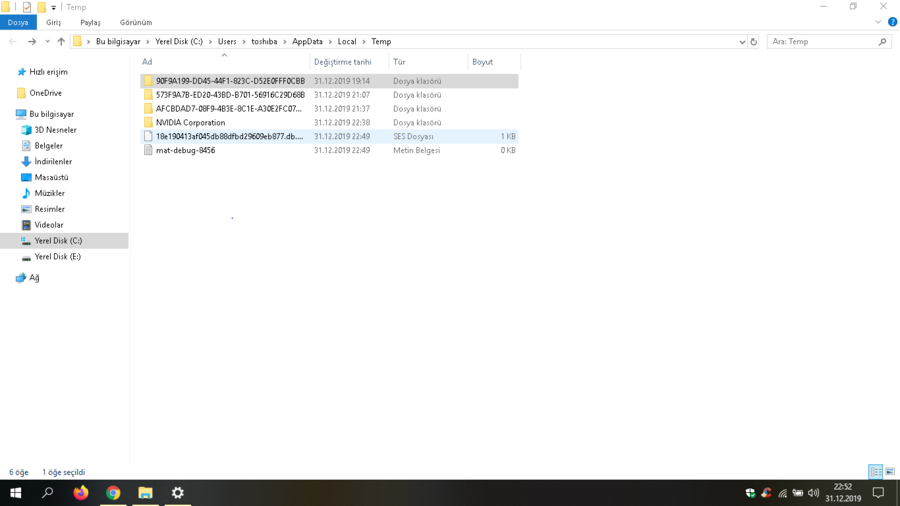
Task: Open the taskbar clock showing 22:52
Action: pyautogui.click(x=843, y=493)
